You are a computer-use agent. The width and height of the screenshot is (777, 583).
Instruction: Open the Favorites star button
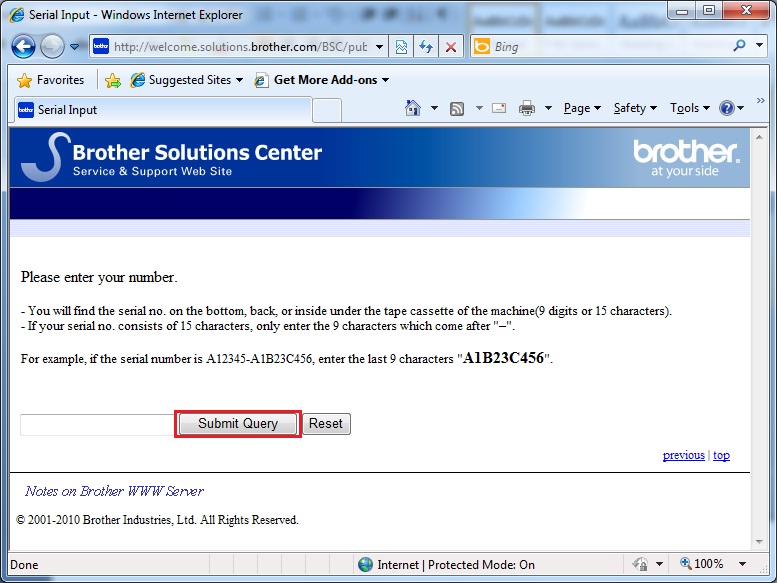pos(51,80)
